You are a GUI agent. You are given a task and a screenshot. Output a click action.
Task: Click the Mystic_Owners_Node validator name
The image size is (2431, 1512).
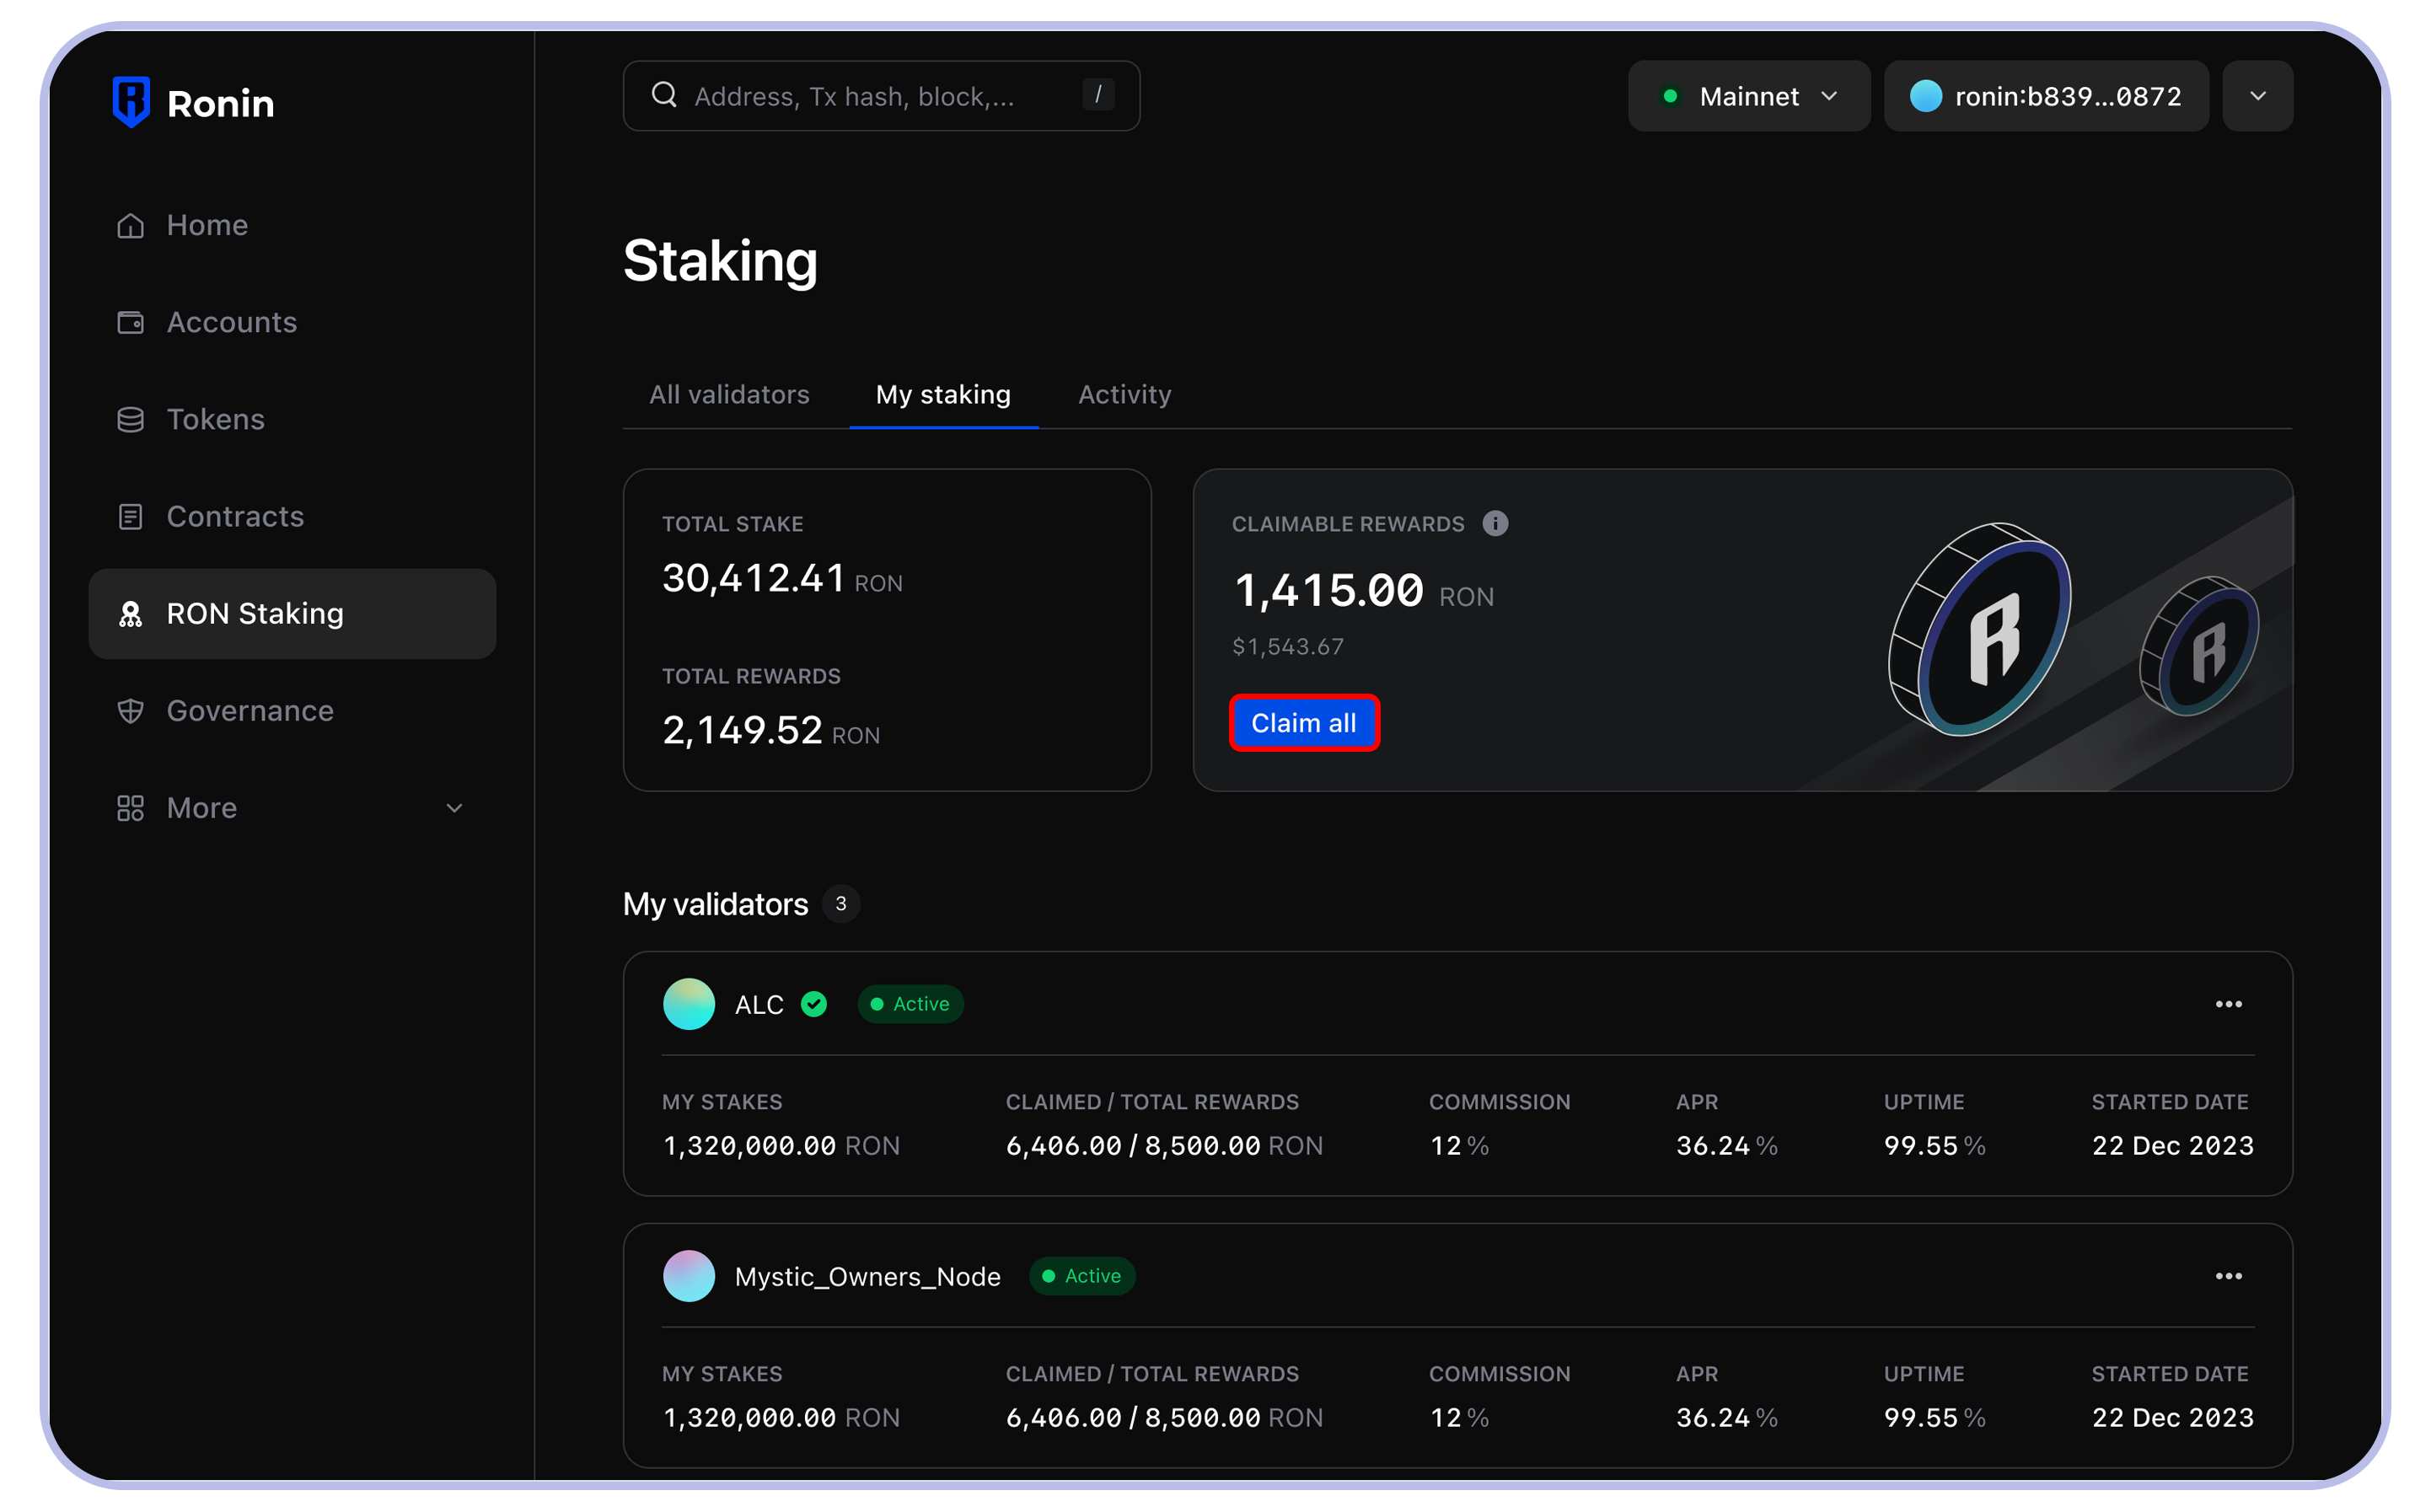click(x=867, y=1277)
